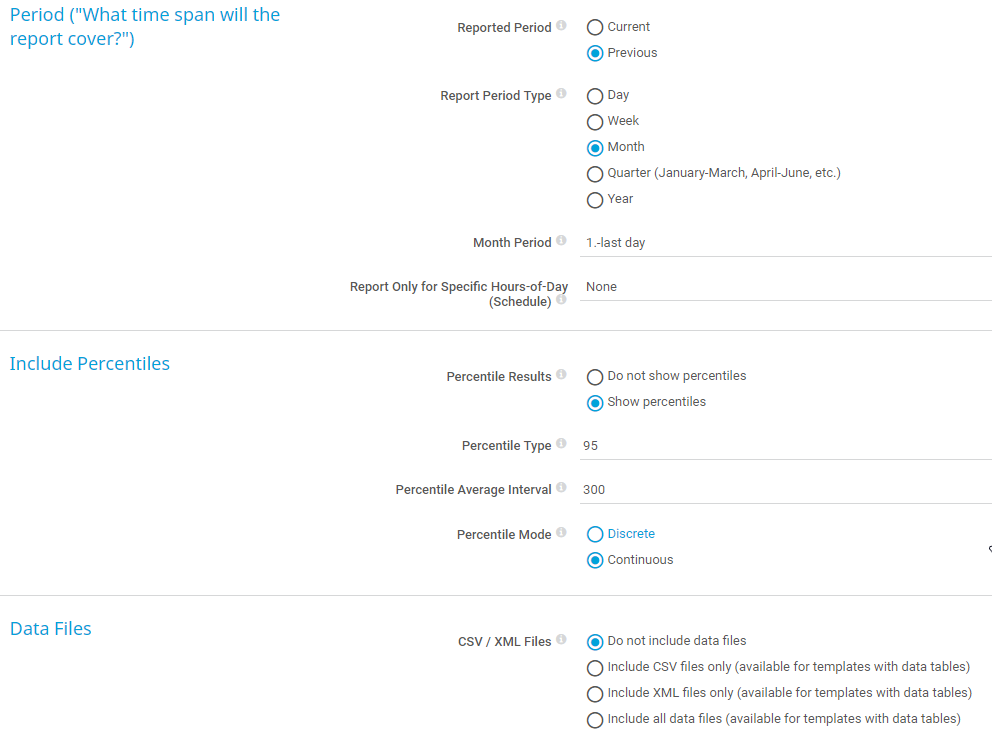The width and height of the screenshot is (992, 746).
Task: Choose Day as the report period type
Action: pos(595,95)
